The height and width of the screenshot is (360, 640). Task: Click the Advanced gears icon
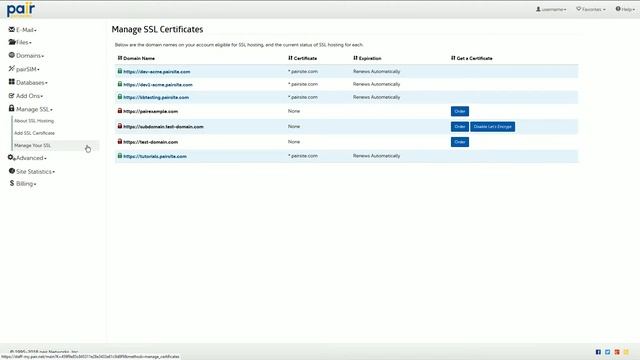click(11, 158)
